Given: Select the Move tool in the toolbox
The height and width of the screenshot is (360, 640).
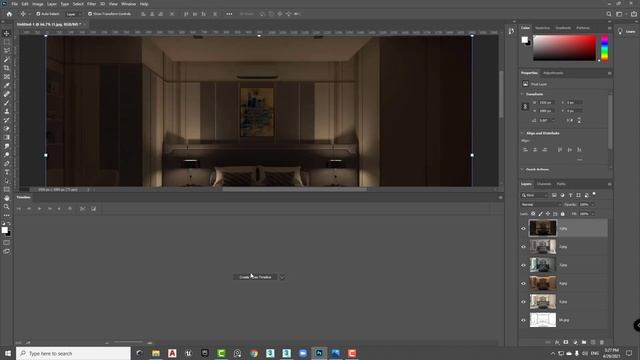Looking at the screenshot, I should pyautogui.click(x=7, y=33).
